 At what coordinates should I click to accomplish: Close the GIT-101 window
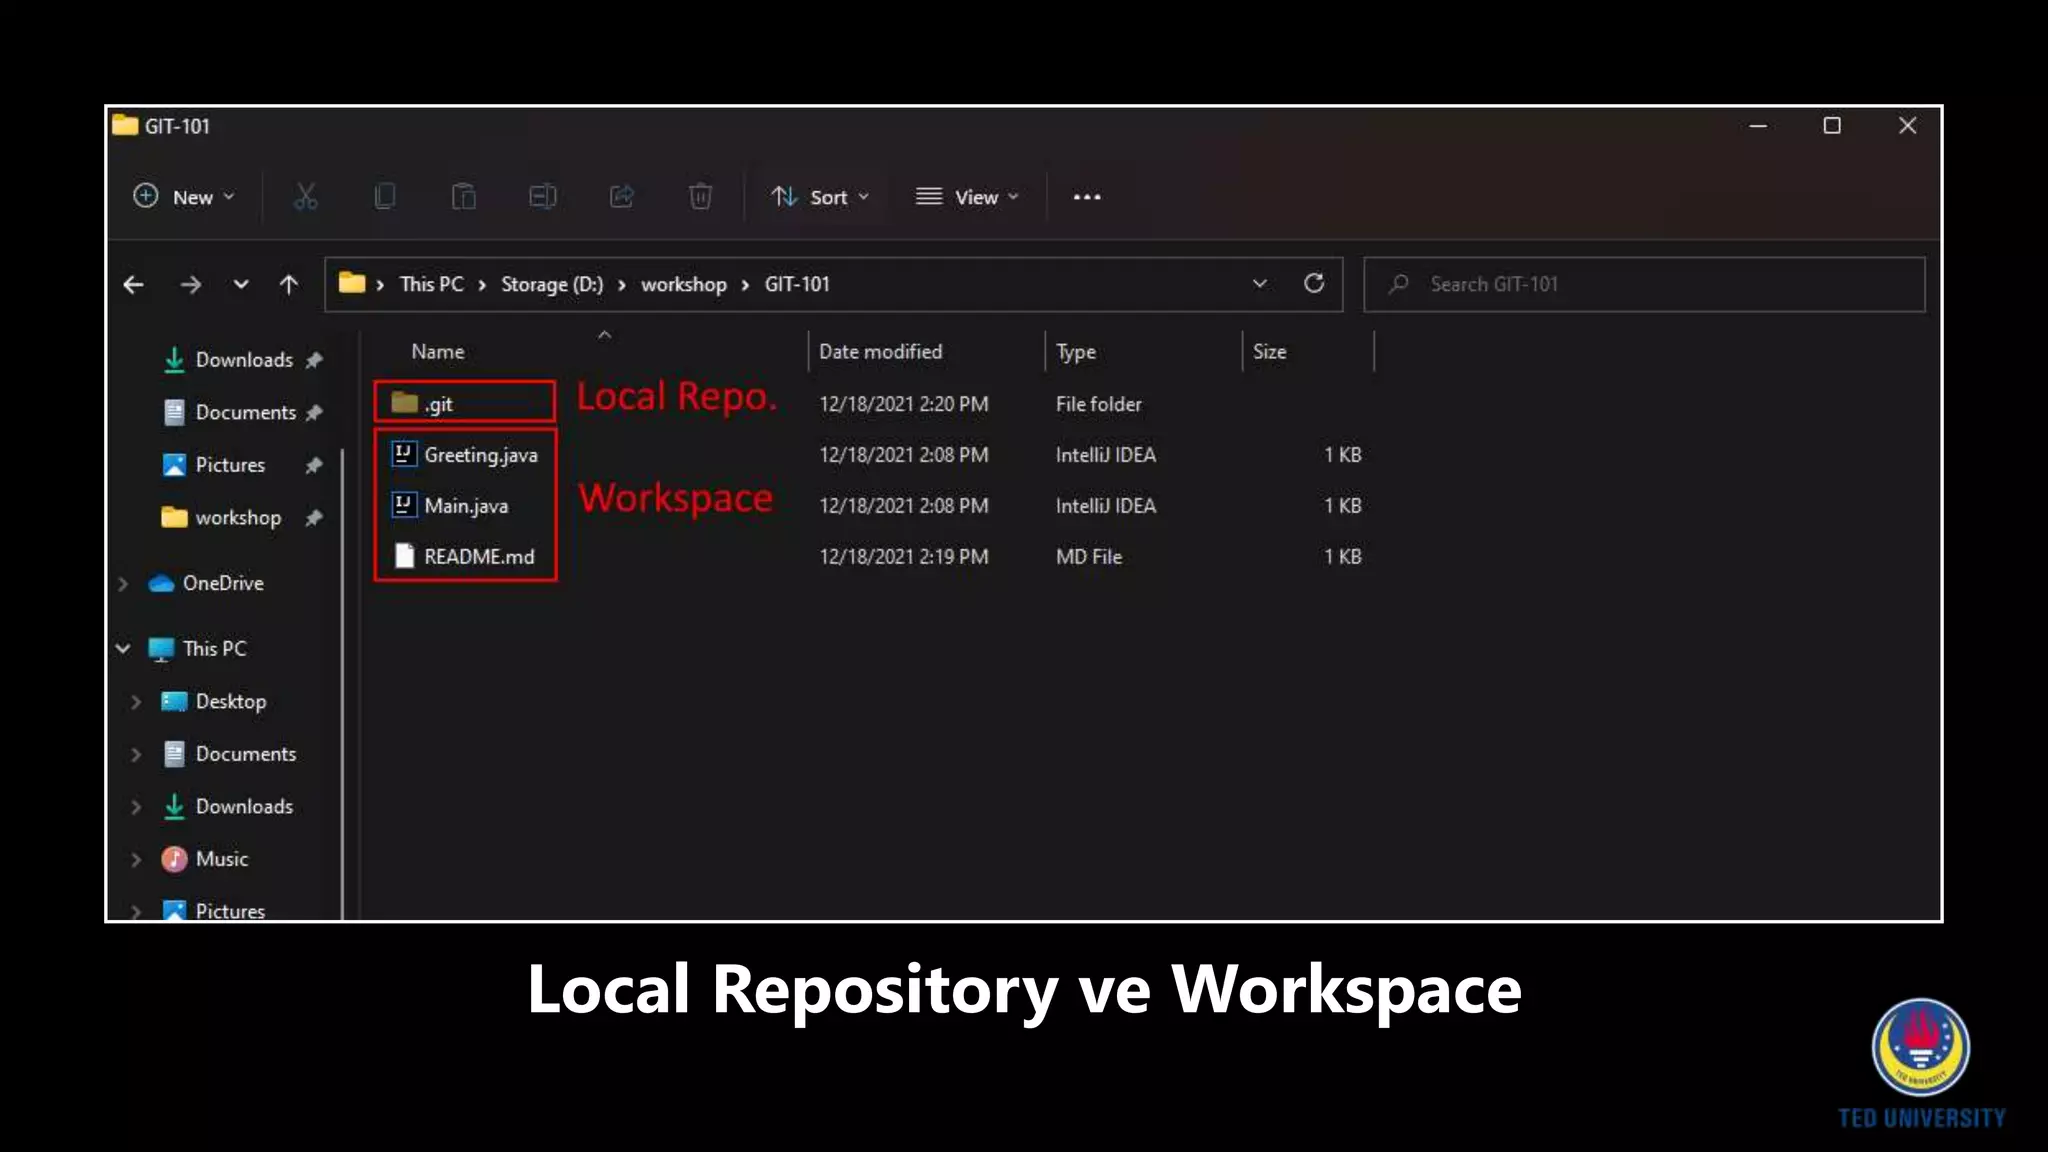(1907, 126)
